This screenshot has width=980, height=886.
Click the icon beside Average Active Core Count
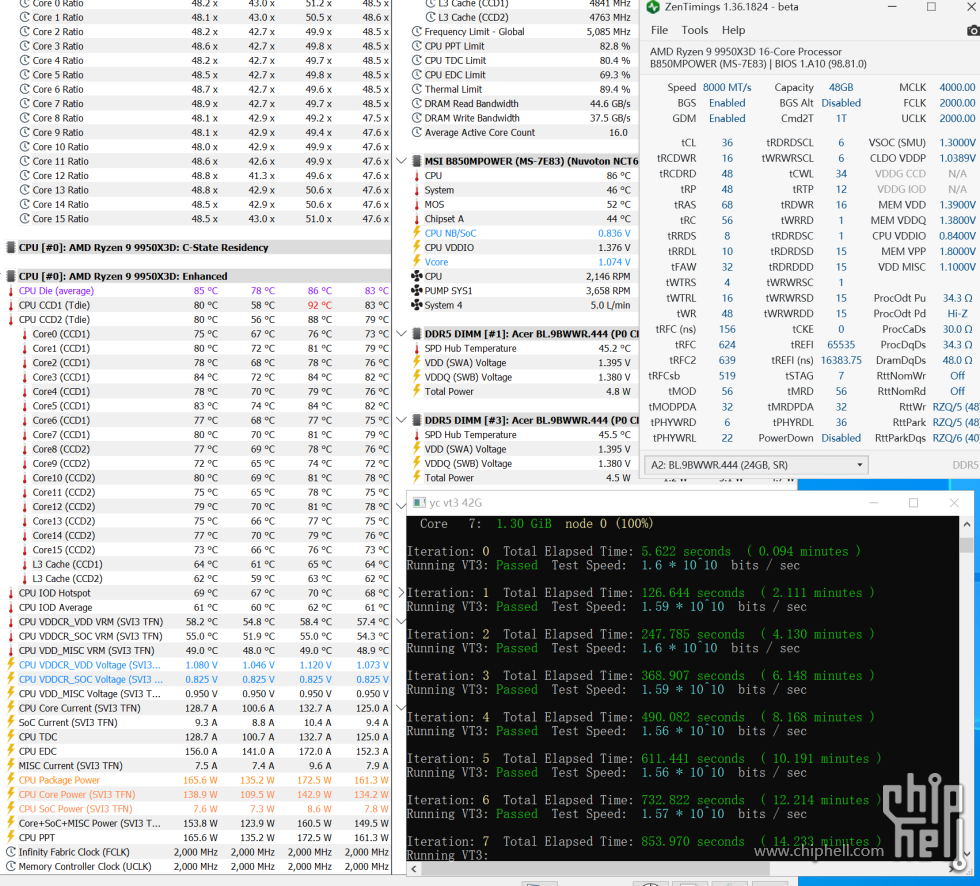[417, 132]
